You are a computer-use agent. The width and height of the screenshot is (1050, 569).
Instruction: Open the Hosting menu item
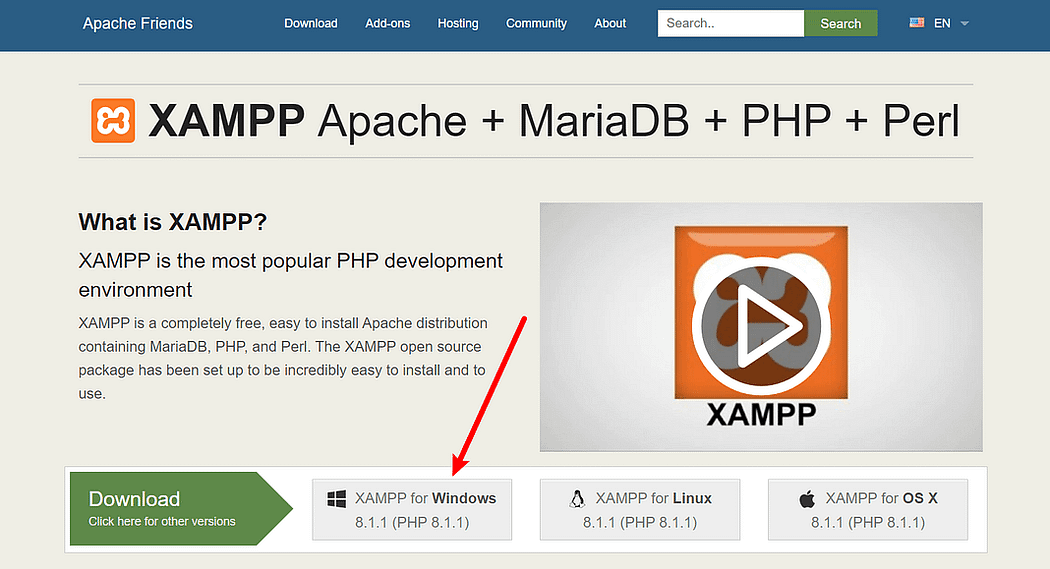pyautogui.click(x=458, y=23)
